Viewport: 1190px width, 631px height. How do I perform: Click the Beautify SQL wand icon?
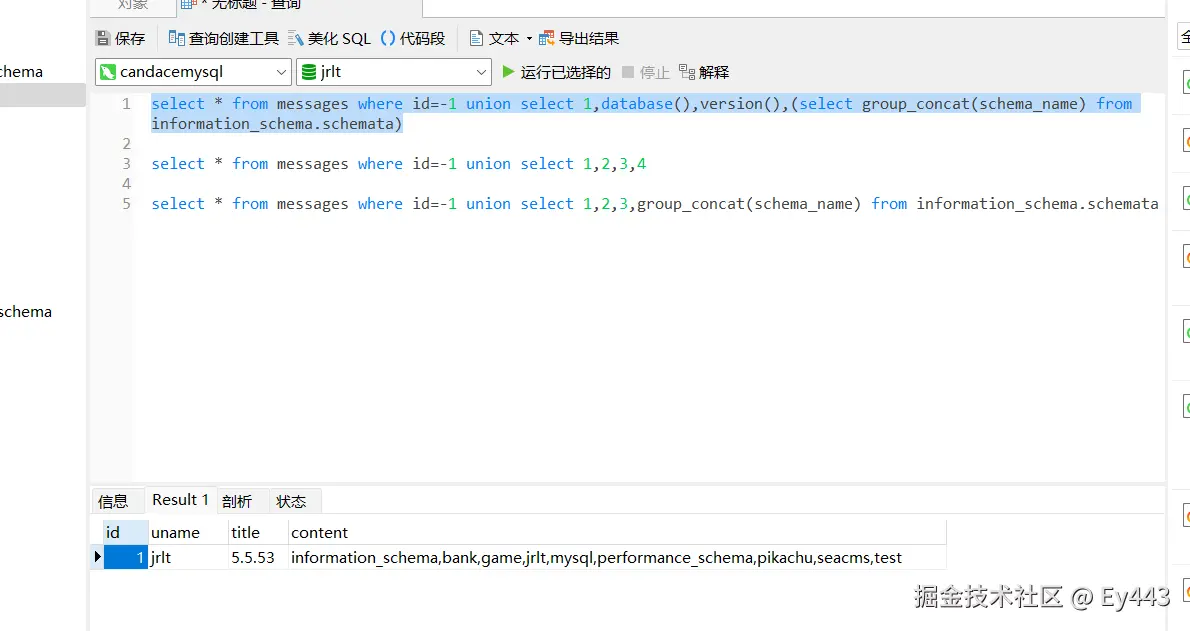pyautogui.click(x=295, y=38)
